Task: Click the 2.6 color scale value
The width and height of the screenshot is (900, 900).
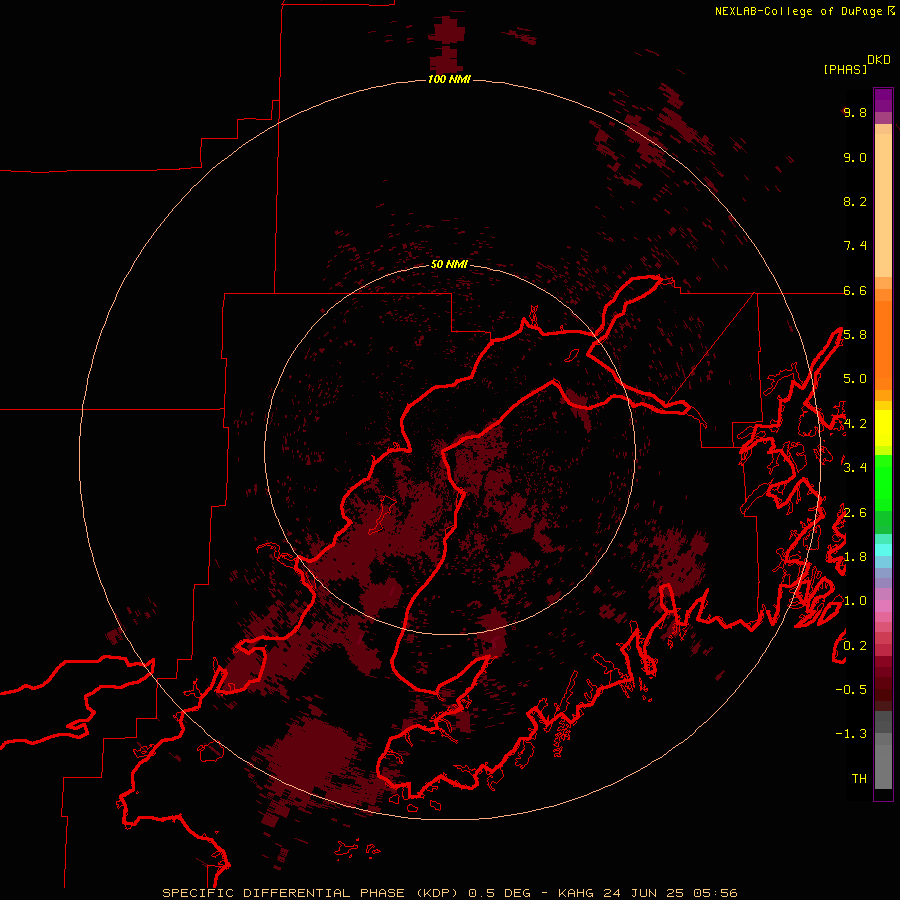Action: (855, 513)
